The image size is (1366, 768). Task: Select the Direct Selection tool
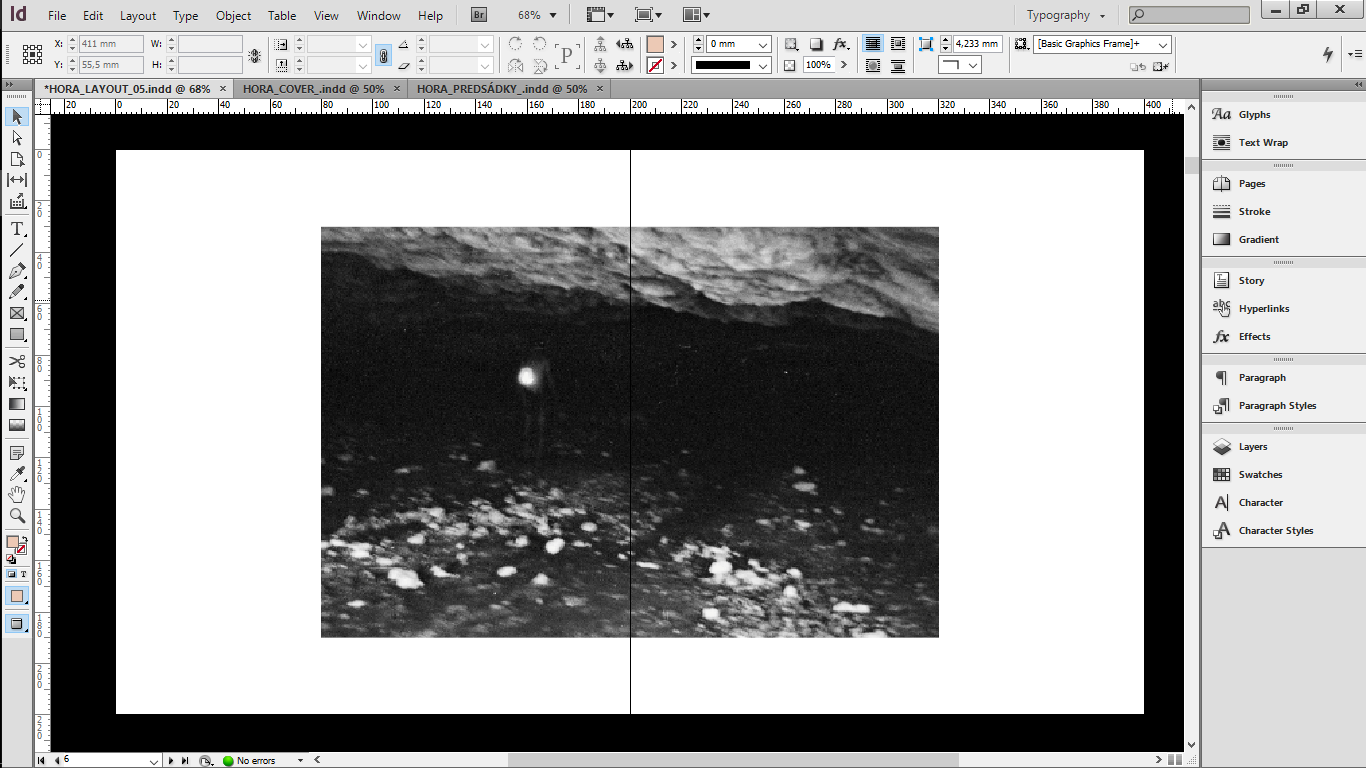[17, 138]
